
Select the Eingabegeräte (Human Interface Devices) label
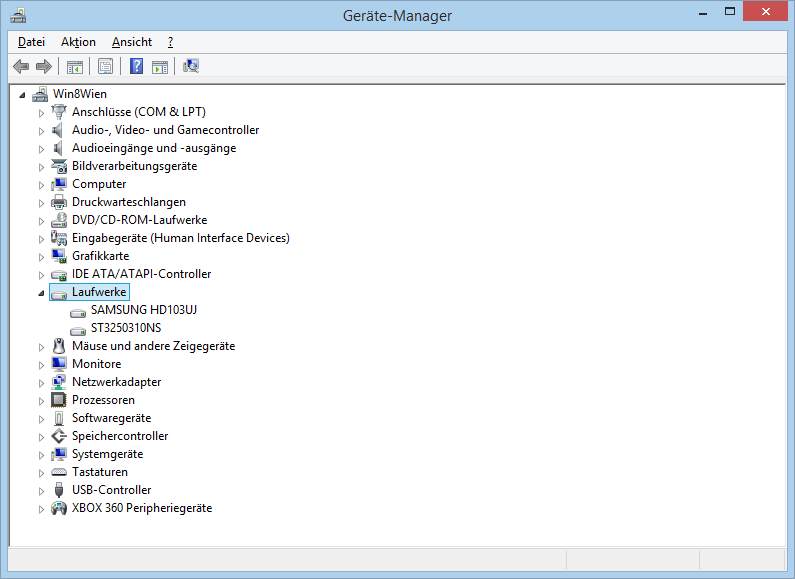tap(180, 238)
